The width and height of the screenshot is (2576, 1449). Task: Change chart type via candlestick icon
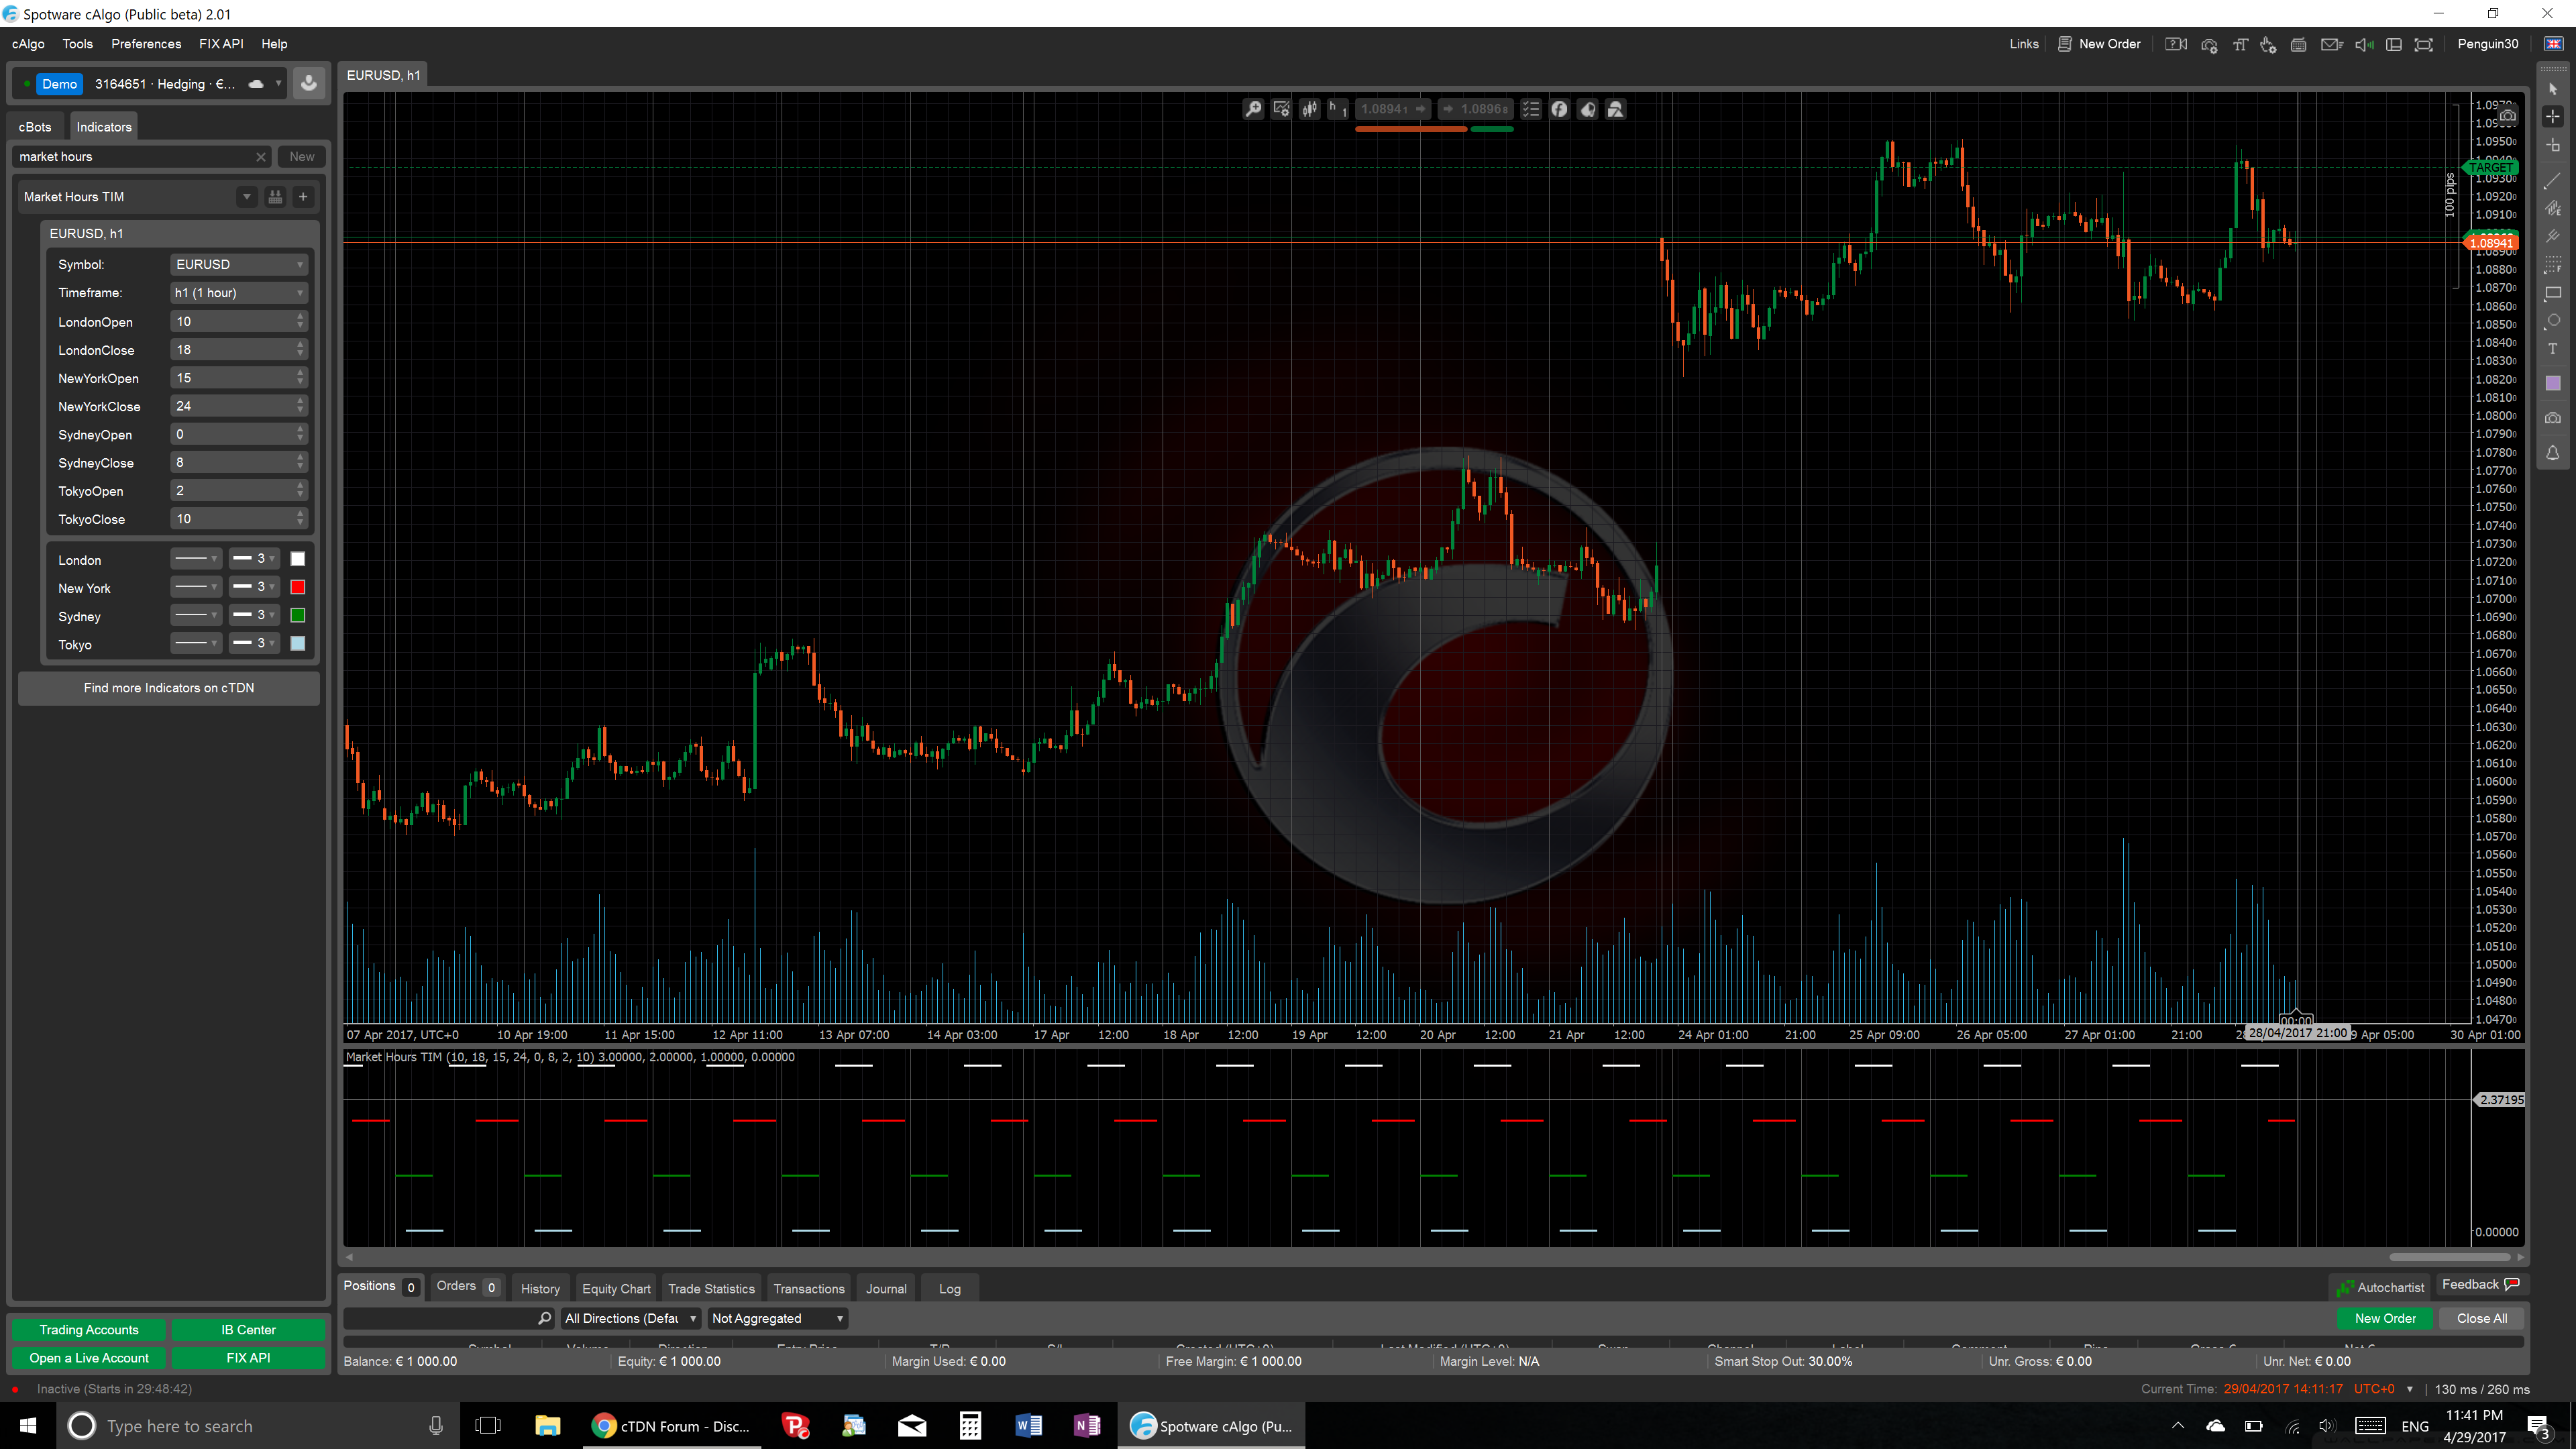1309,109
